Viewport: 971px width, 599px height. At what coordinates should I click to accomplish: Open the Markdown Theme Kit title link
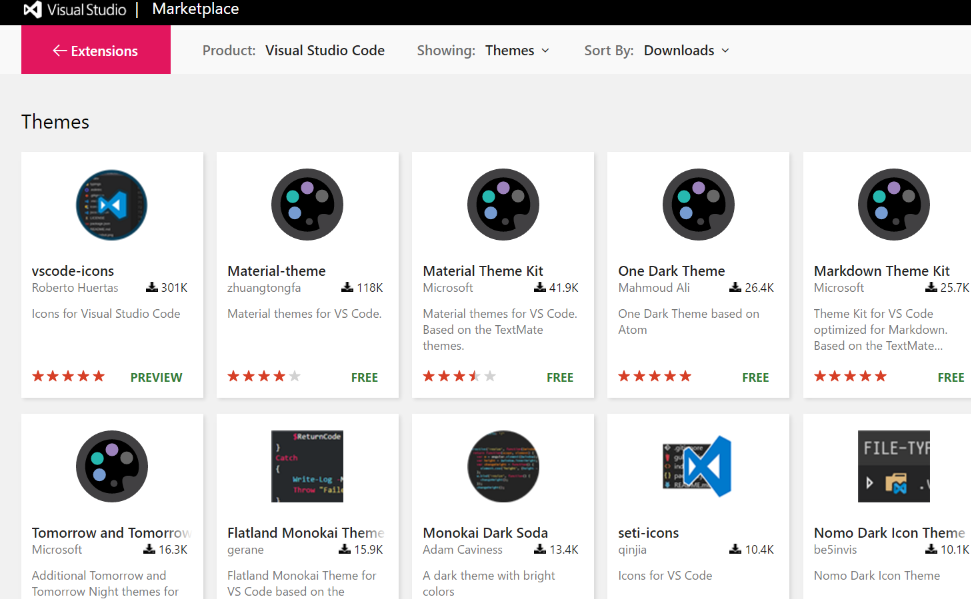point(882,271)
